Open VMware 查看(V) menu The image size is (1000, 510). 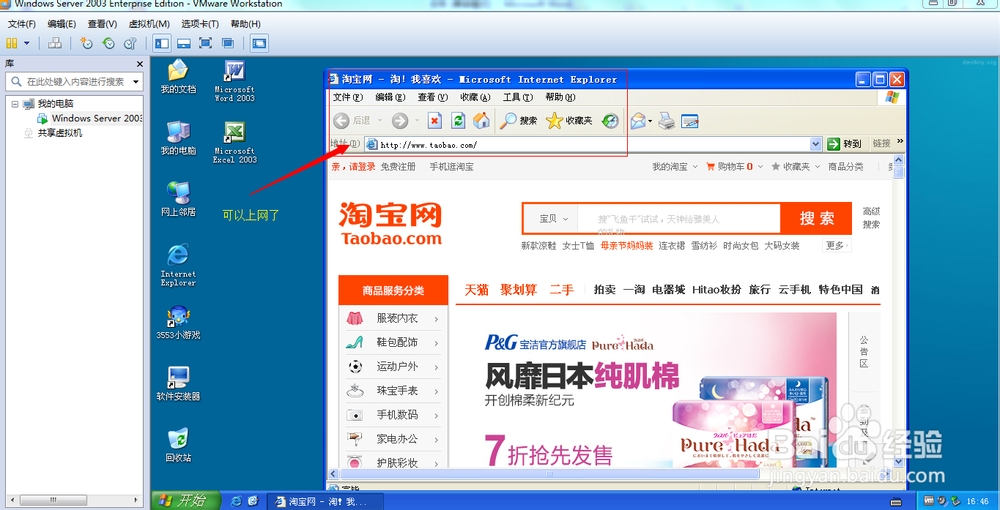coord(103,24)
